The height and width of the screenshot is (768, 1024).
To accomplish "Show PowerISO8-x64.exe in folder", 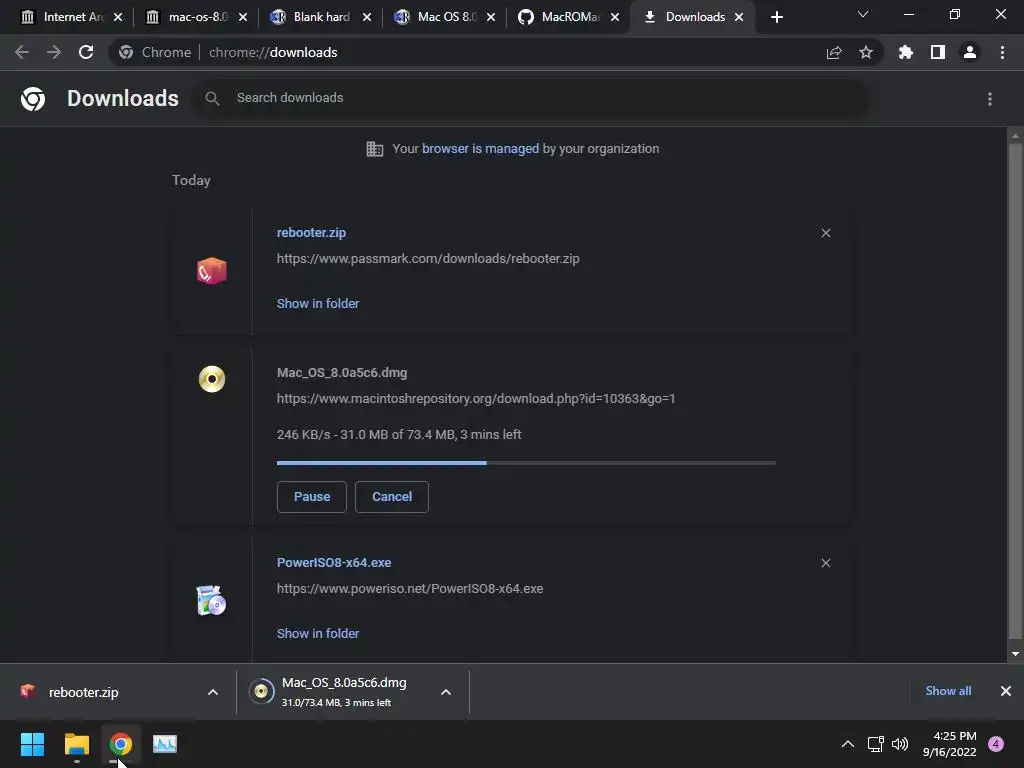I will click(318, 633).
